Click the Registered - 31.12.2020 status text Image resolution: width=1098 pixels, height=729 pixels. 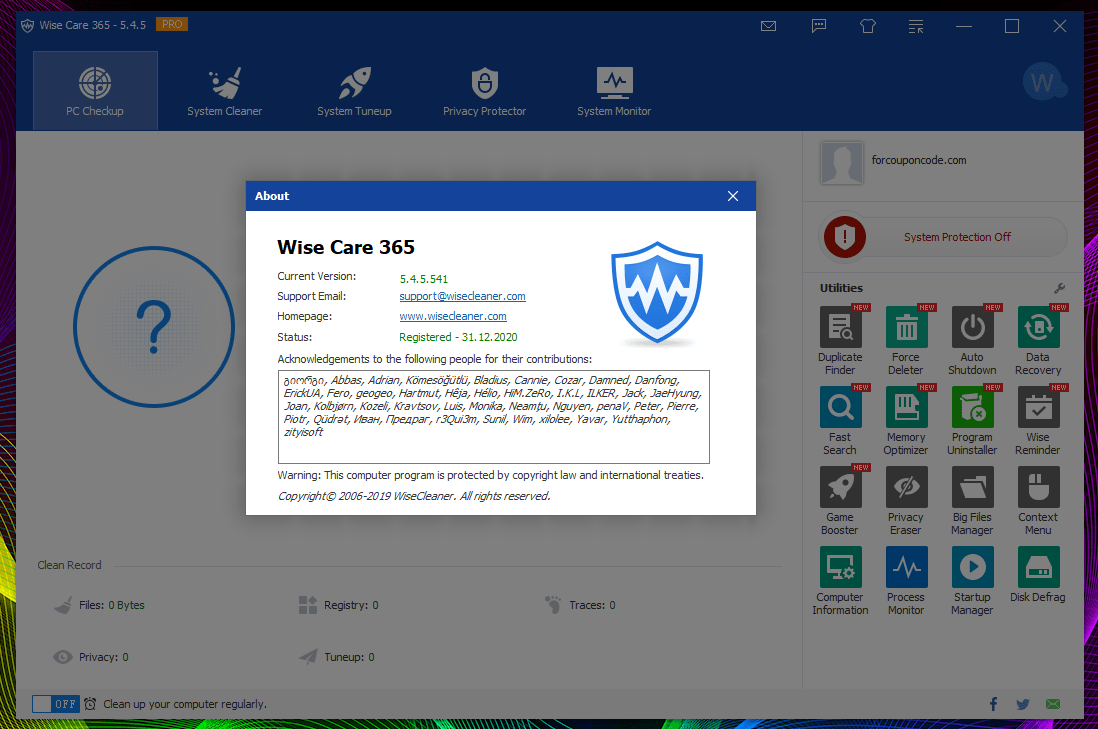458,337
